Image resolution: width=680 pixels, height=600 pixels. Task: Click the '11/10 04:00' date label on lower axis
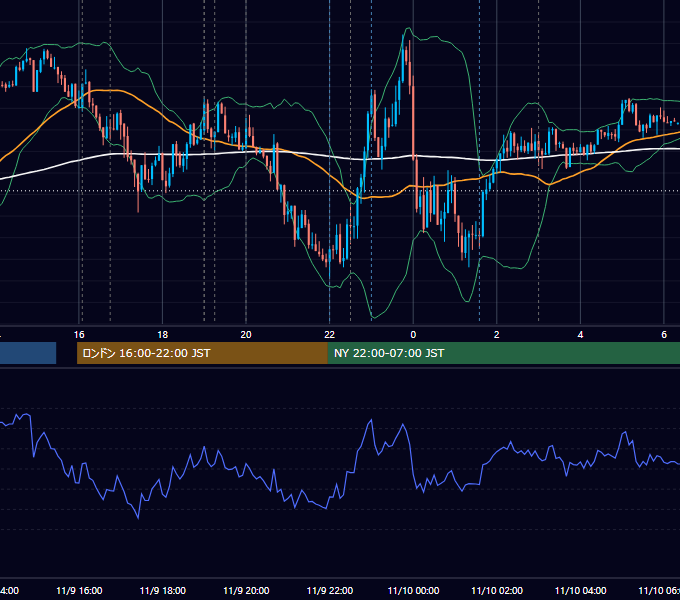pyautogui.click(x=581, y=591)
